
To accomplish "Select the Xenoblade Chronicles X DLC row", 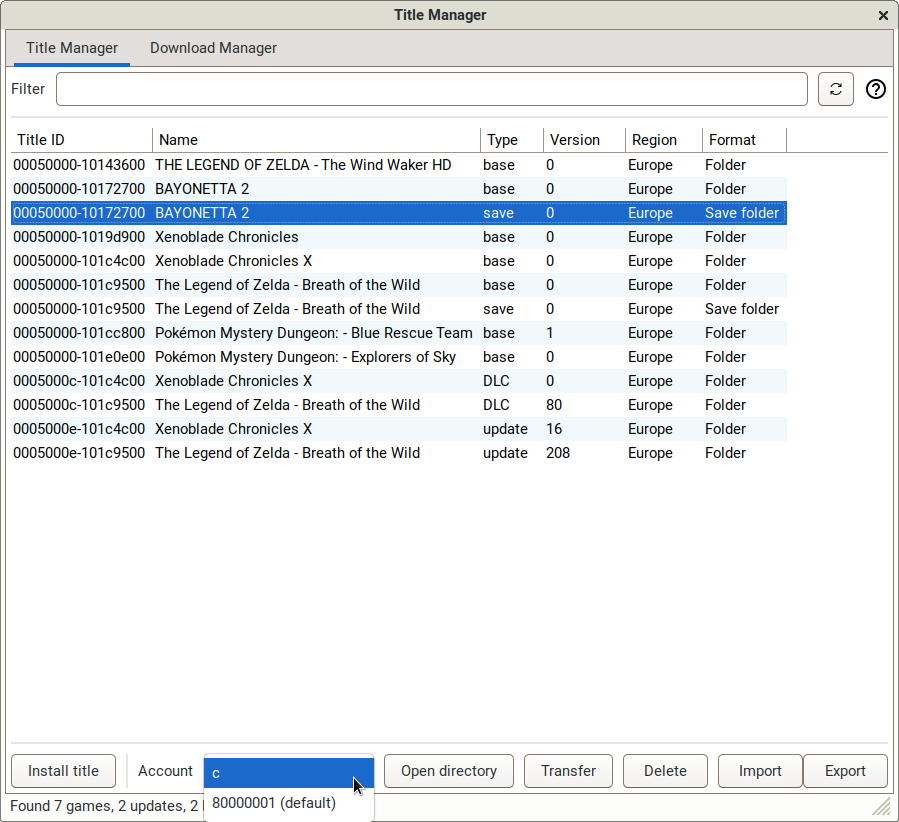I will point(300,381).
